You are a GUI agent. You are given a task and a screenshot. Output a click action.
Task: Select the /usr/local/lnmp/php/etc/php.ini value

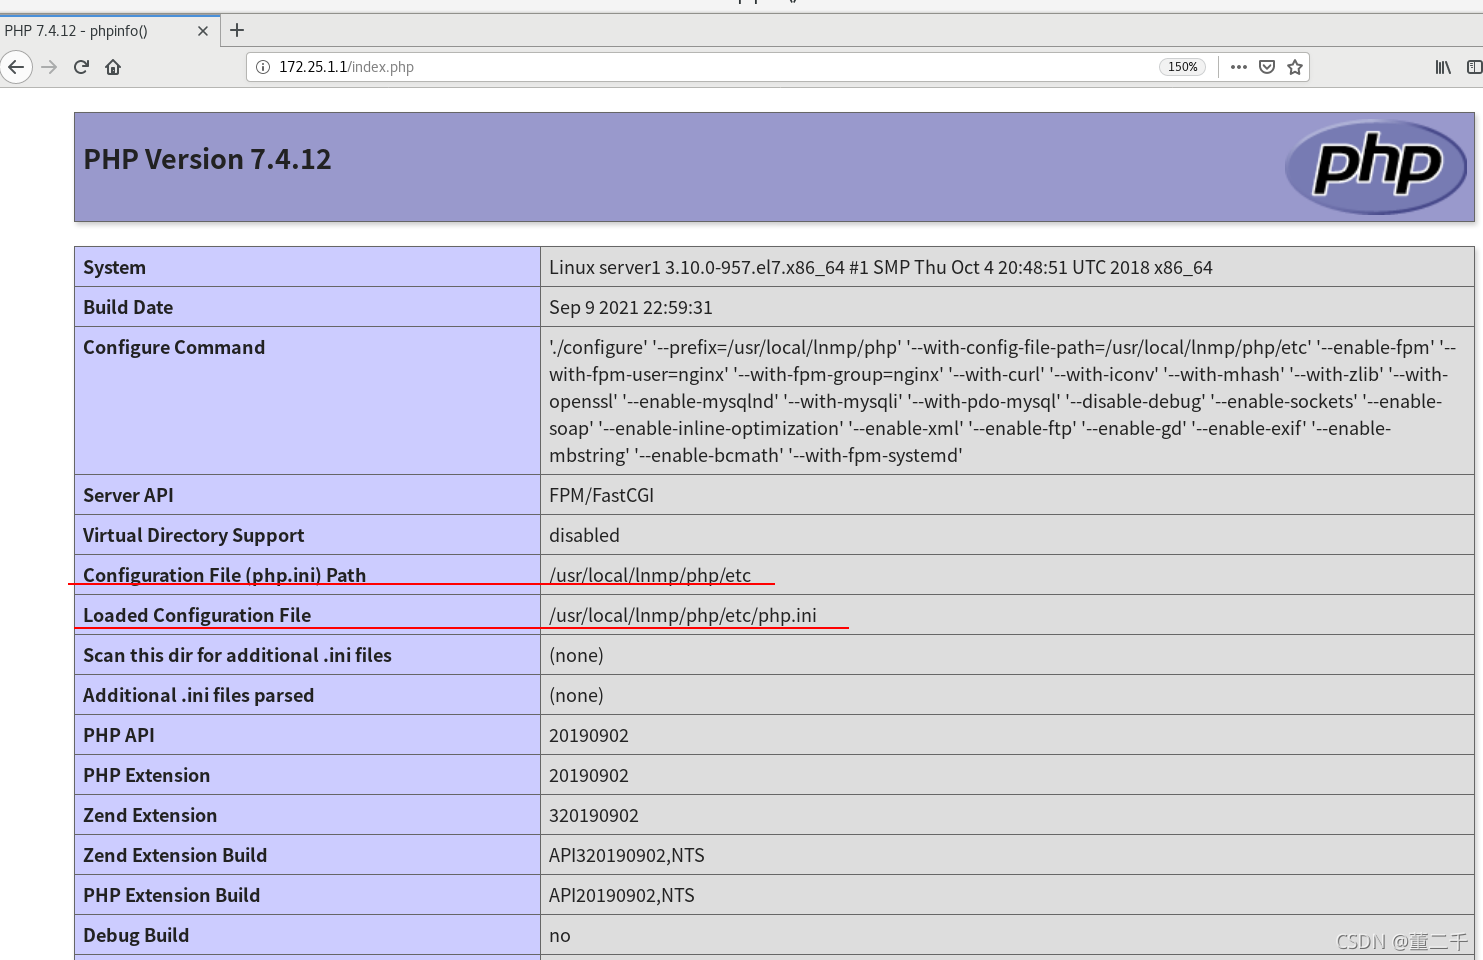(683, 615)
